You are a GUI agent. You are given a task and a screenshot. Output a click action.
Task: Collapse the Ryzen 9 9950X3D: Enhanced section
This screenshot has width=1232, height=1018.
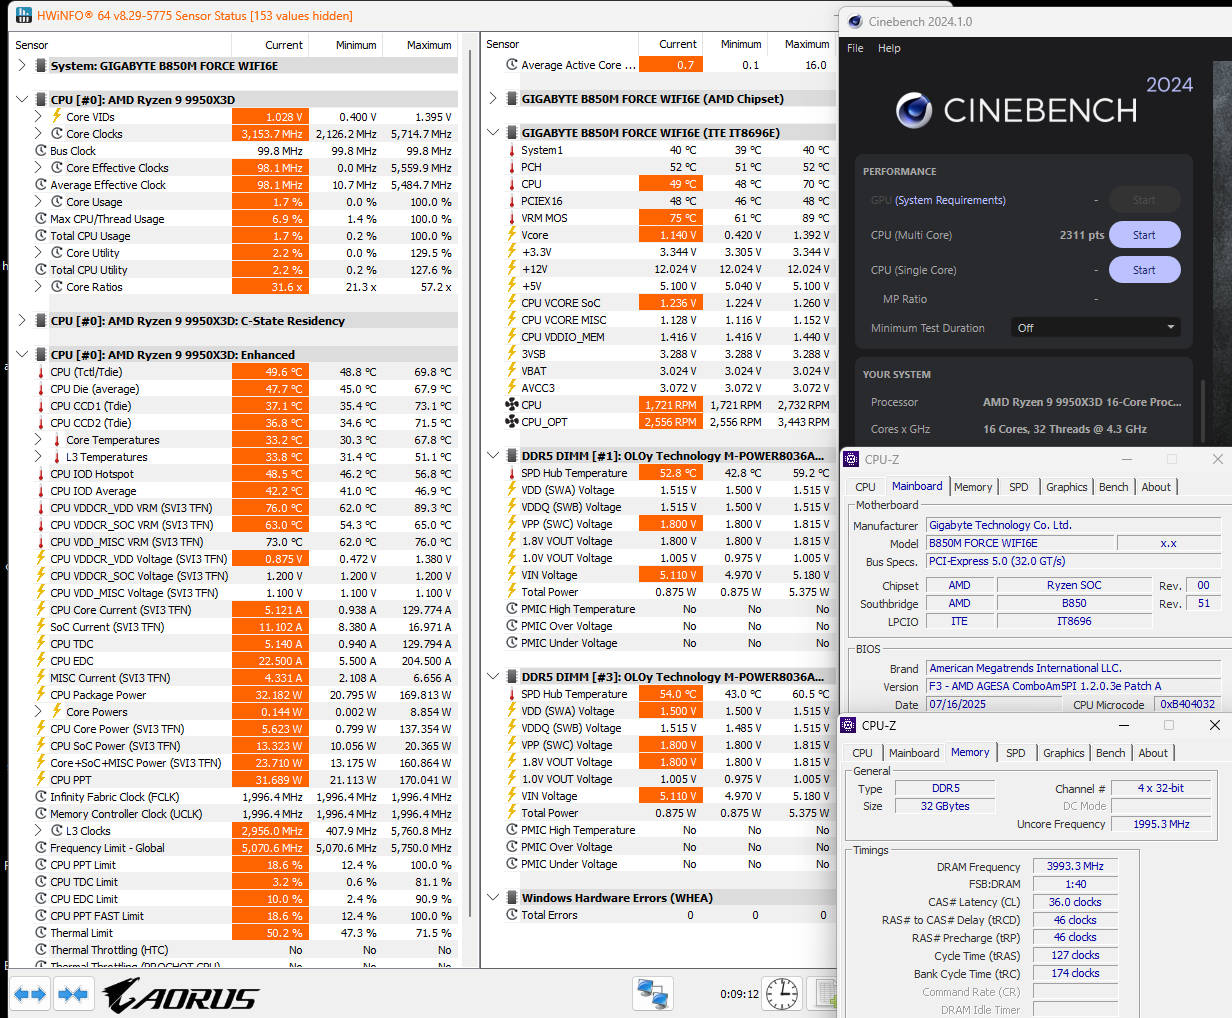coord(22,355)
